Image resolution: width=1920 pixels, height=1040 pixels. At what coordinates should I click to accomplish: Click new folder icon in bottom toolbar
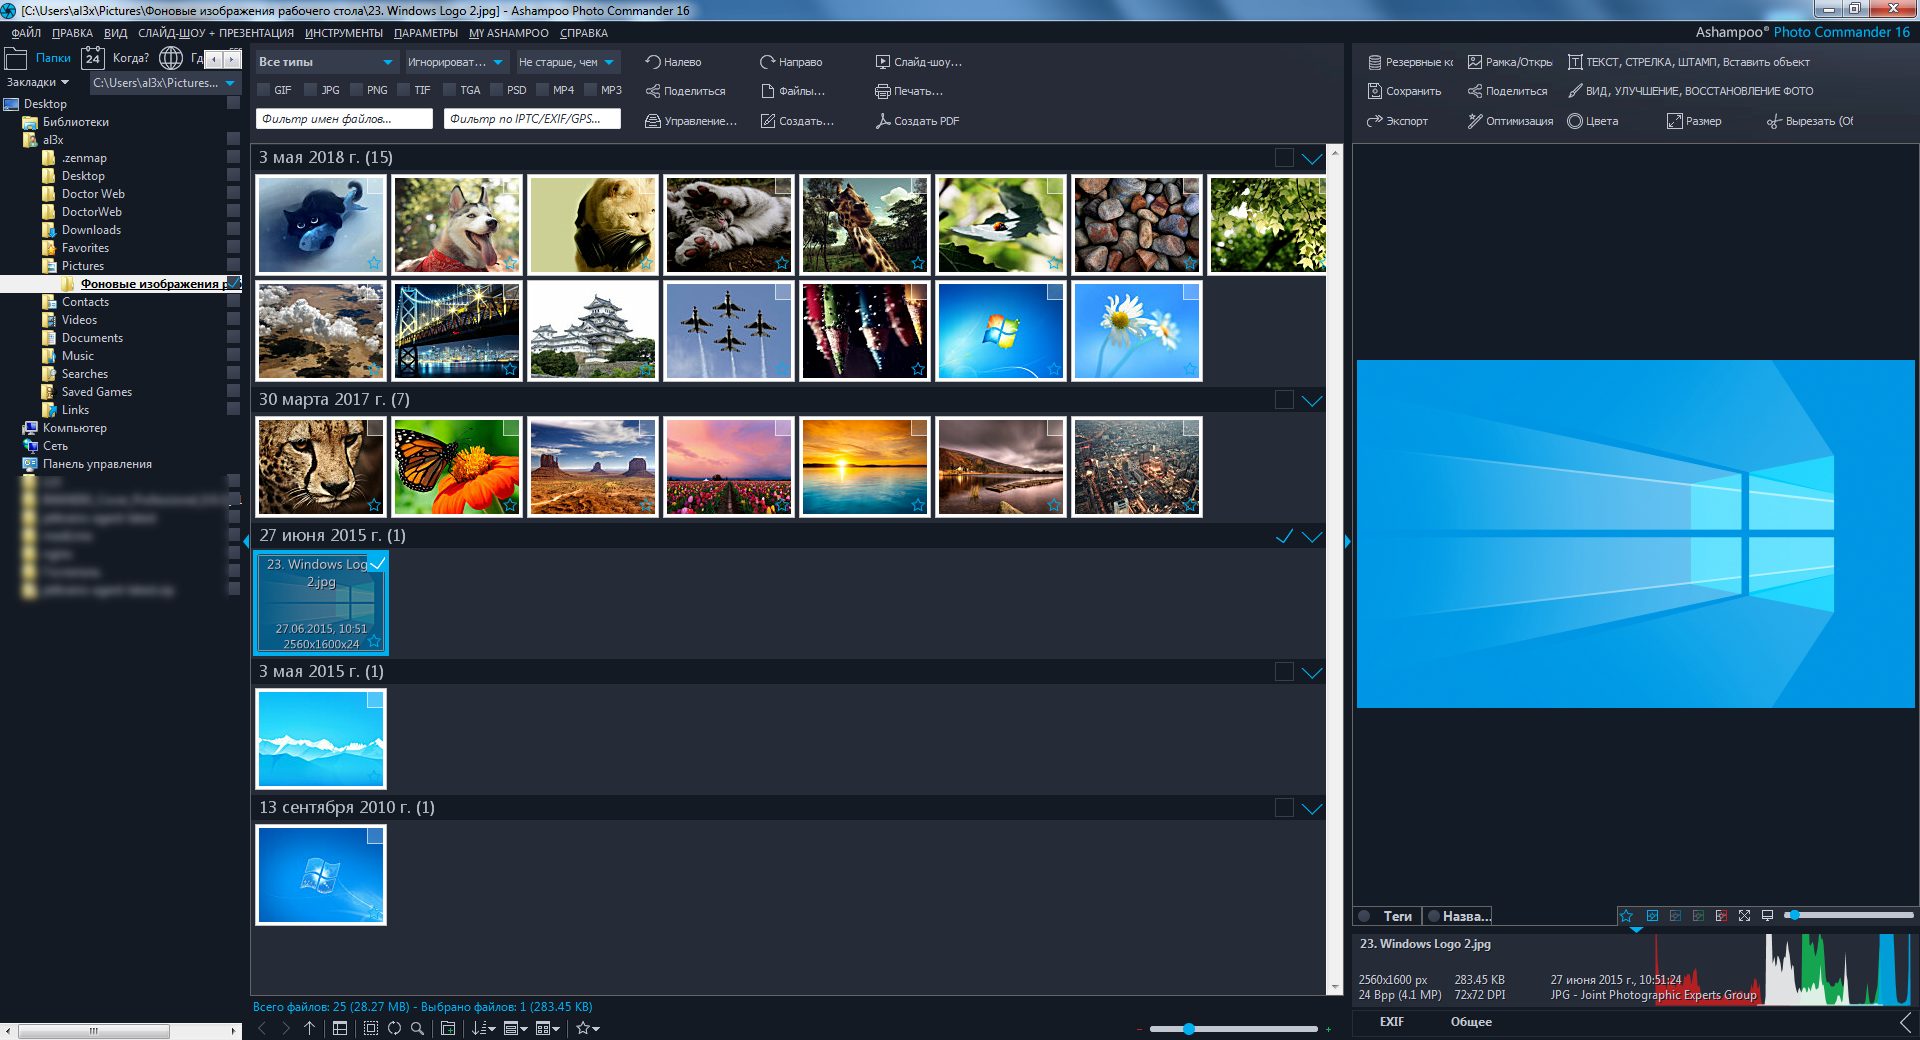[x=448, y=1028]
